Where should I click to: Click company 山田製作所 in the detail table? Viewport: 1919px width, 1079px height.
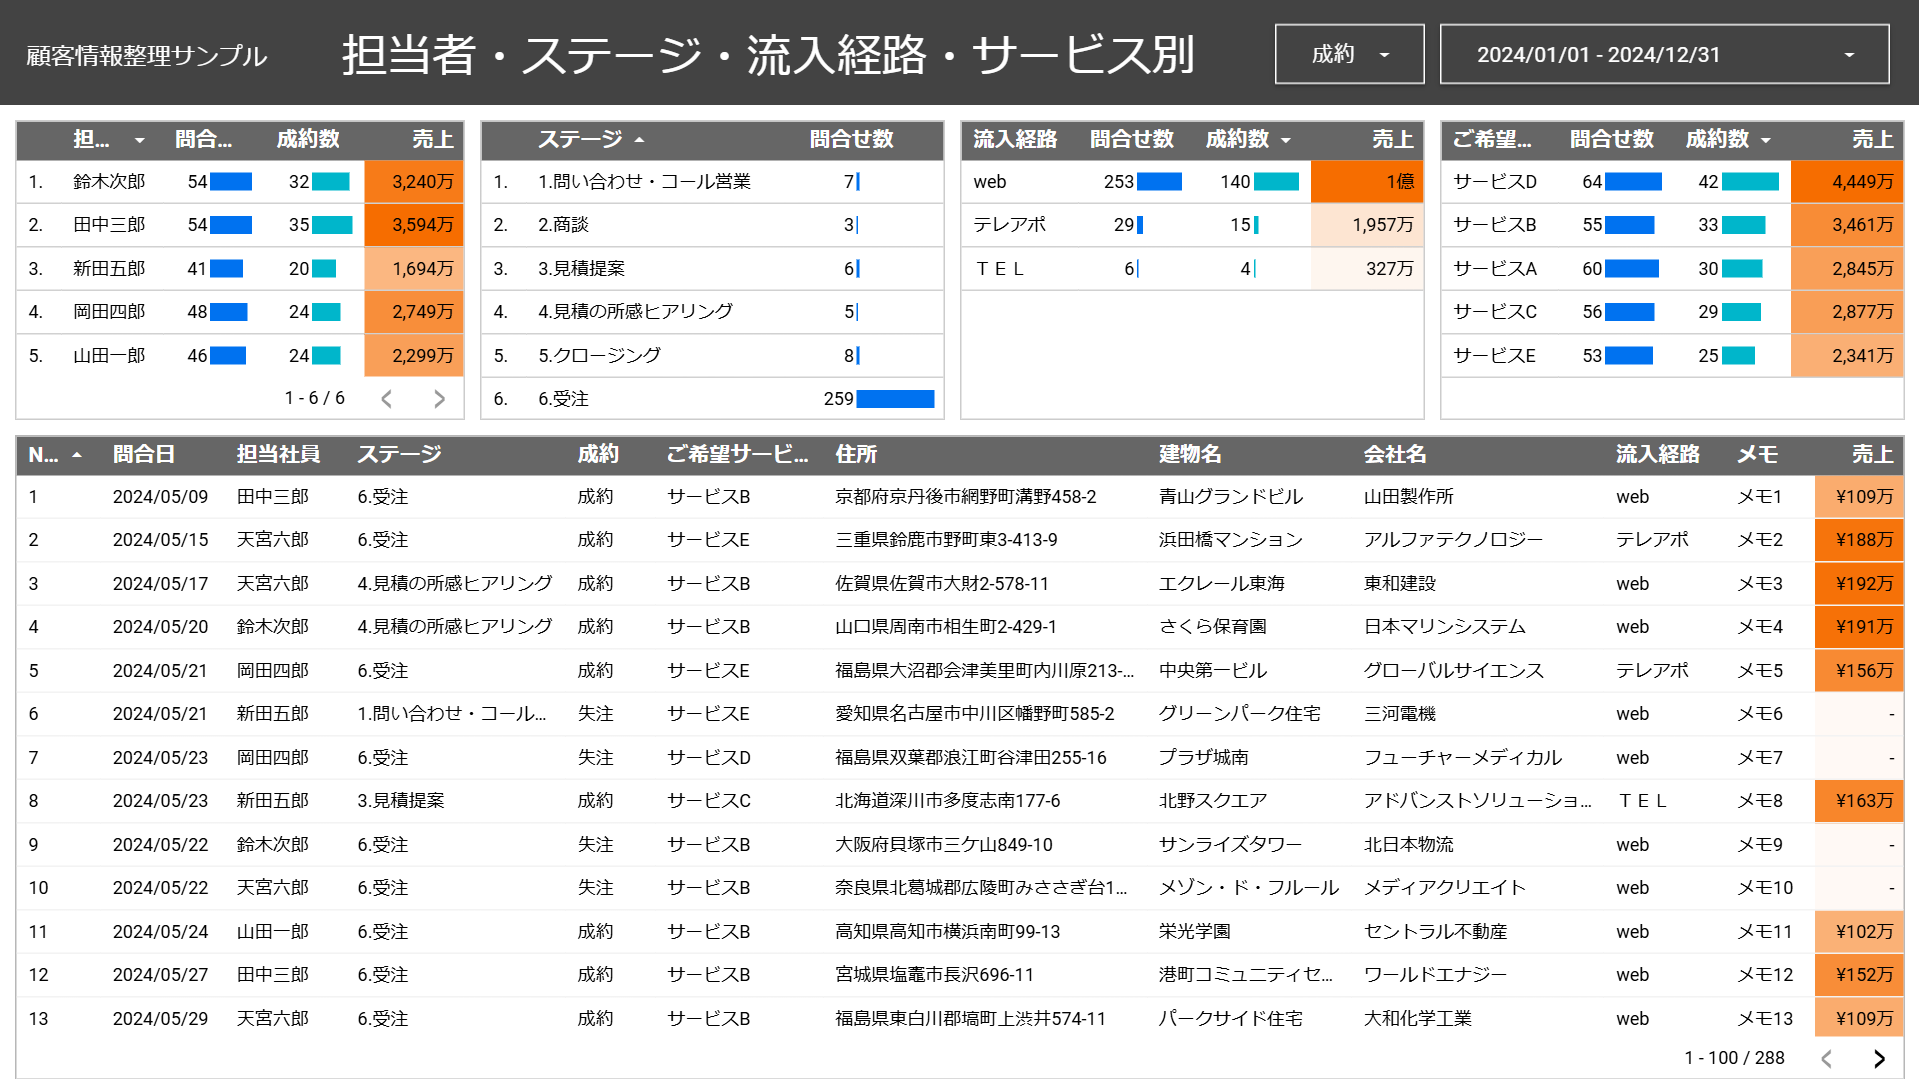tap(1408, 497)
